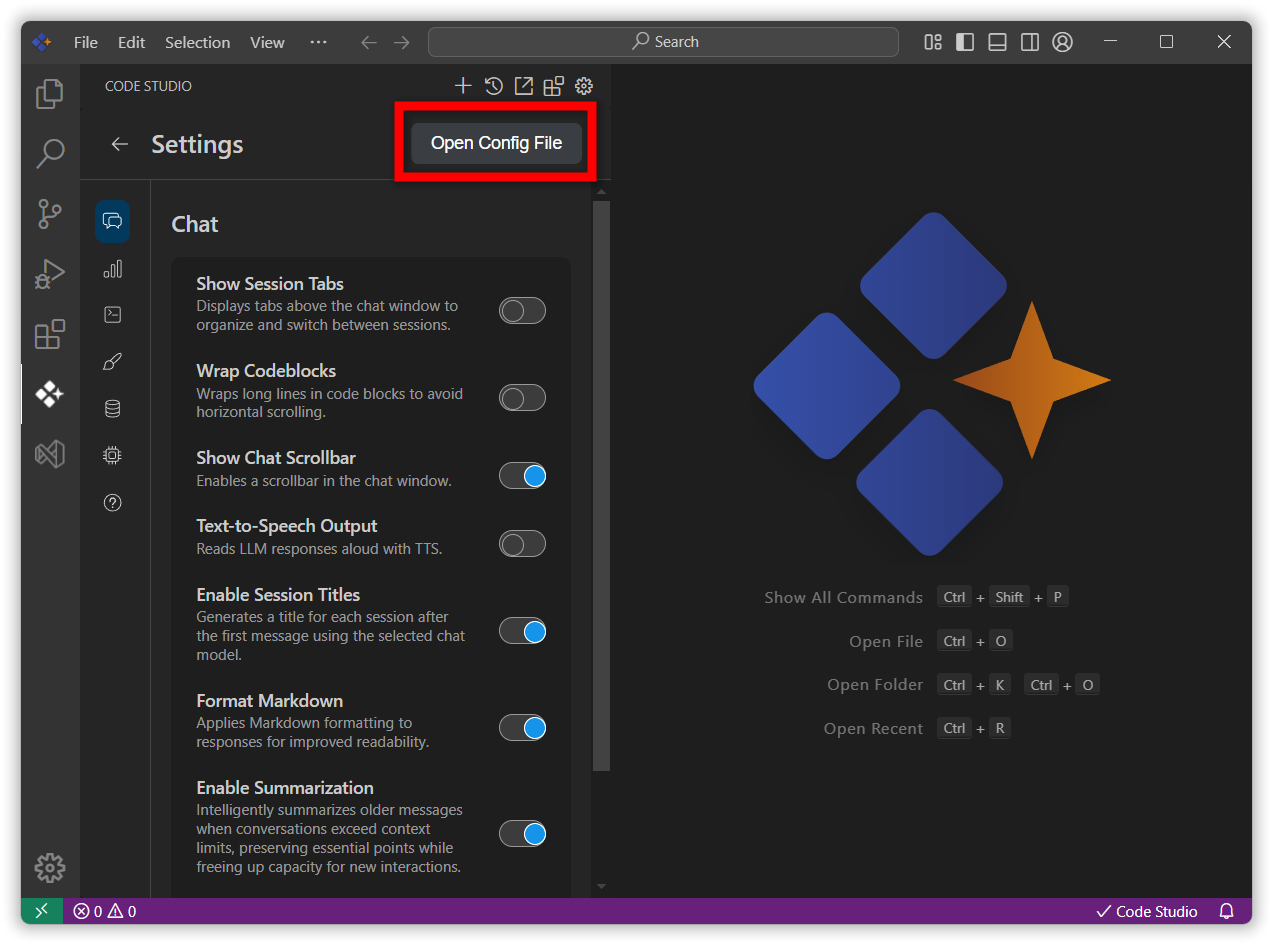Select the database settings category icon
The height and width of the screenshot is (945, 1273).
(x=113, y=409)
